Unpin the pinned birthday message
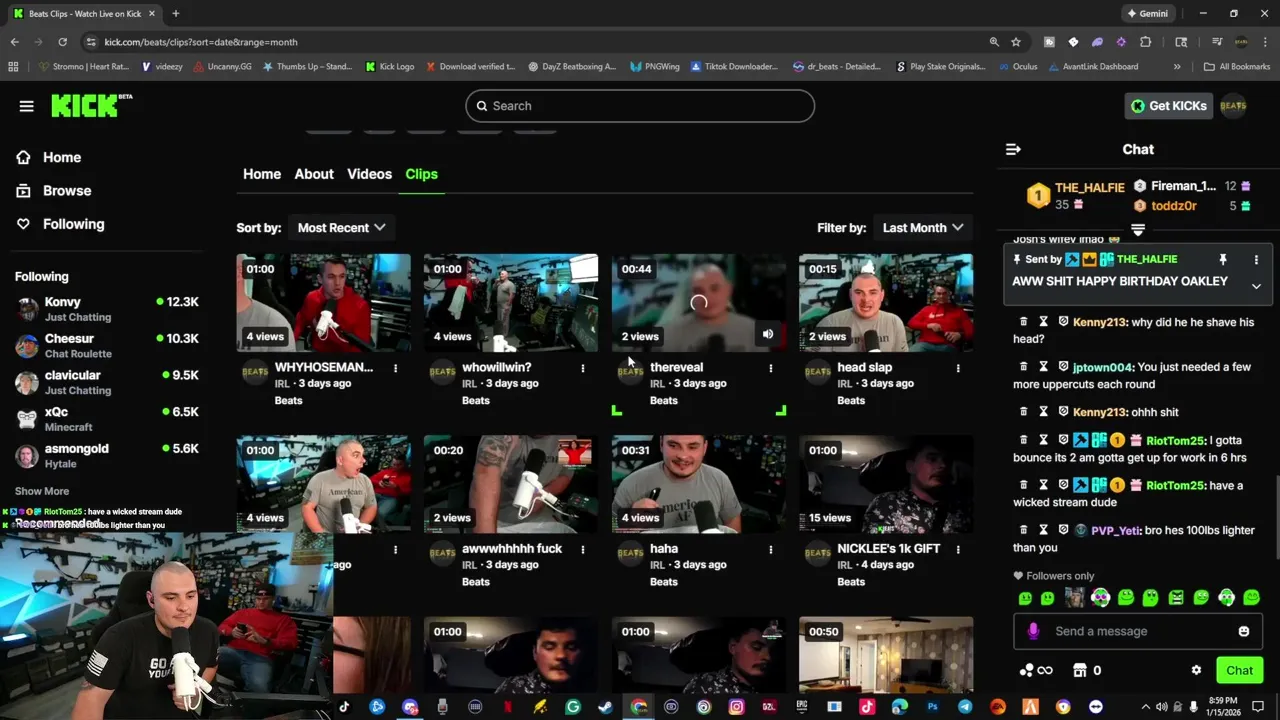1280x720 pixels. (x=1222, y=260)
